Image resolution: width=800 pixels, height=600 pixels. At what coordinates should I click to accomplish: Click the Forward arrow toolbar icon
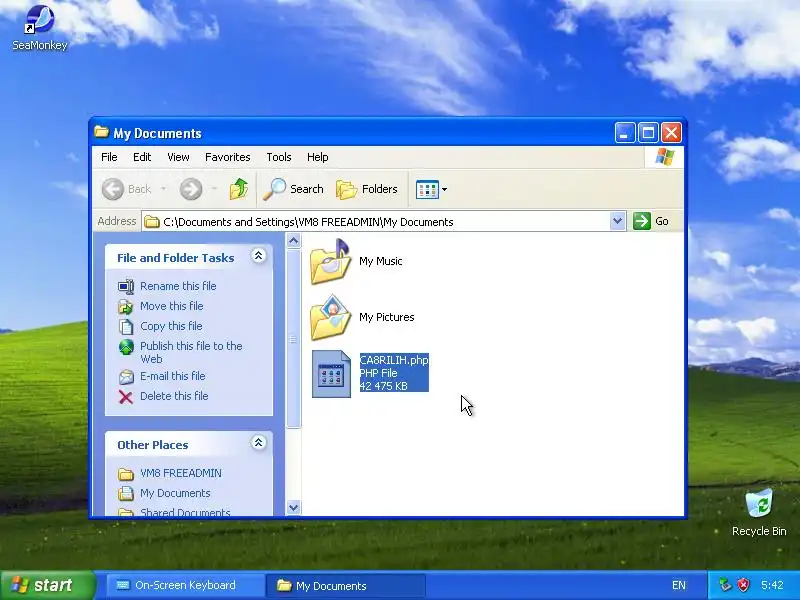pyautogui.click(x=191, y=189)
